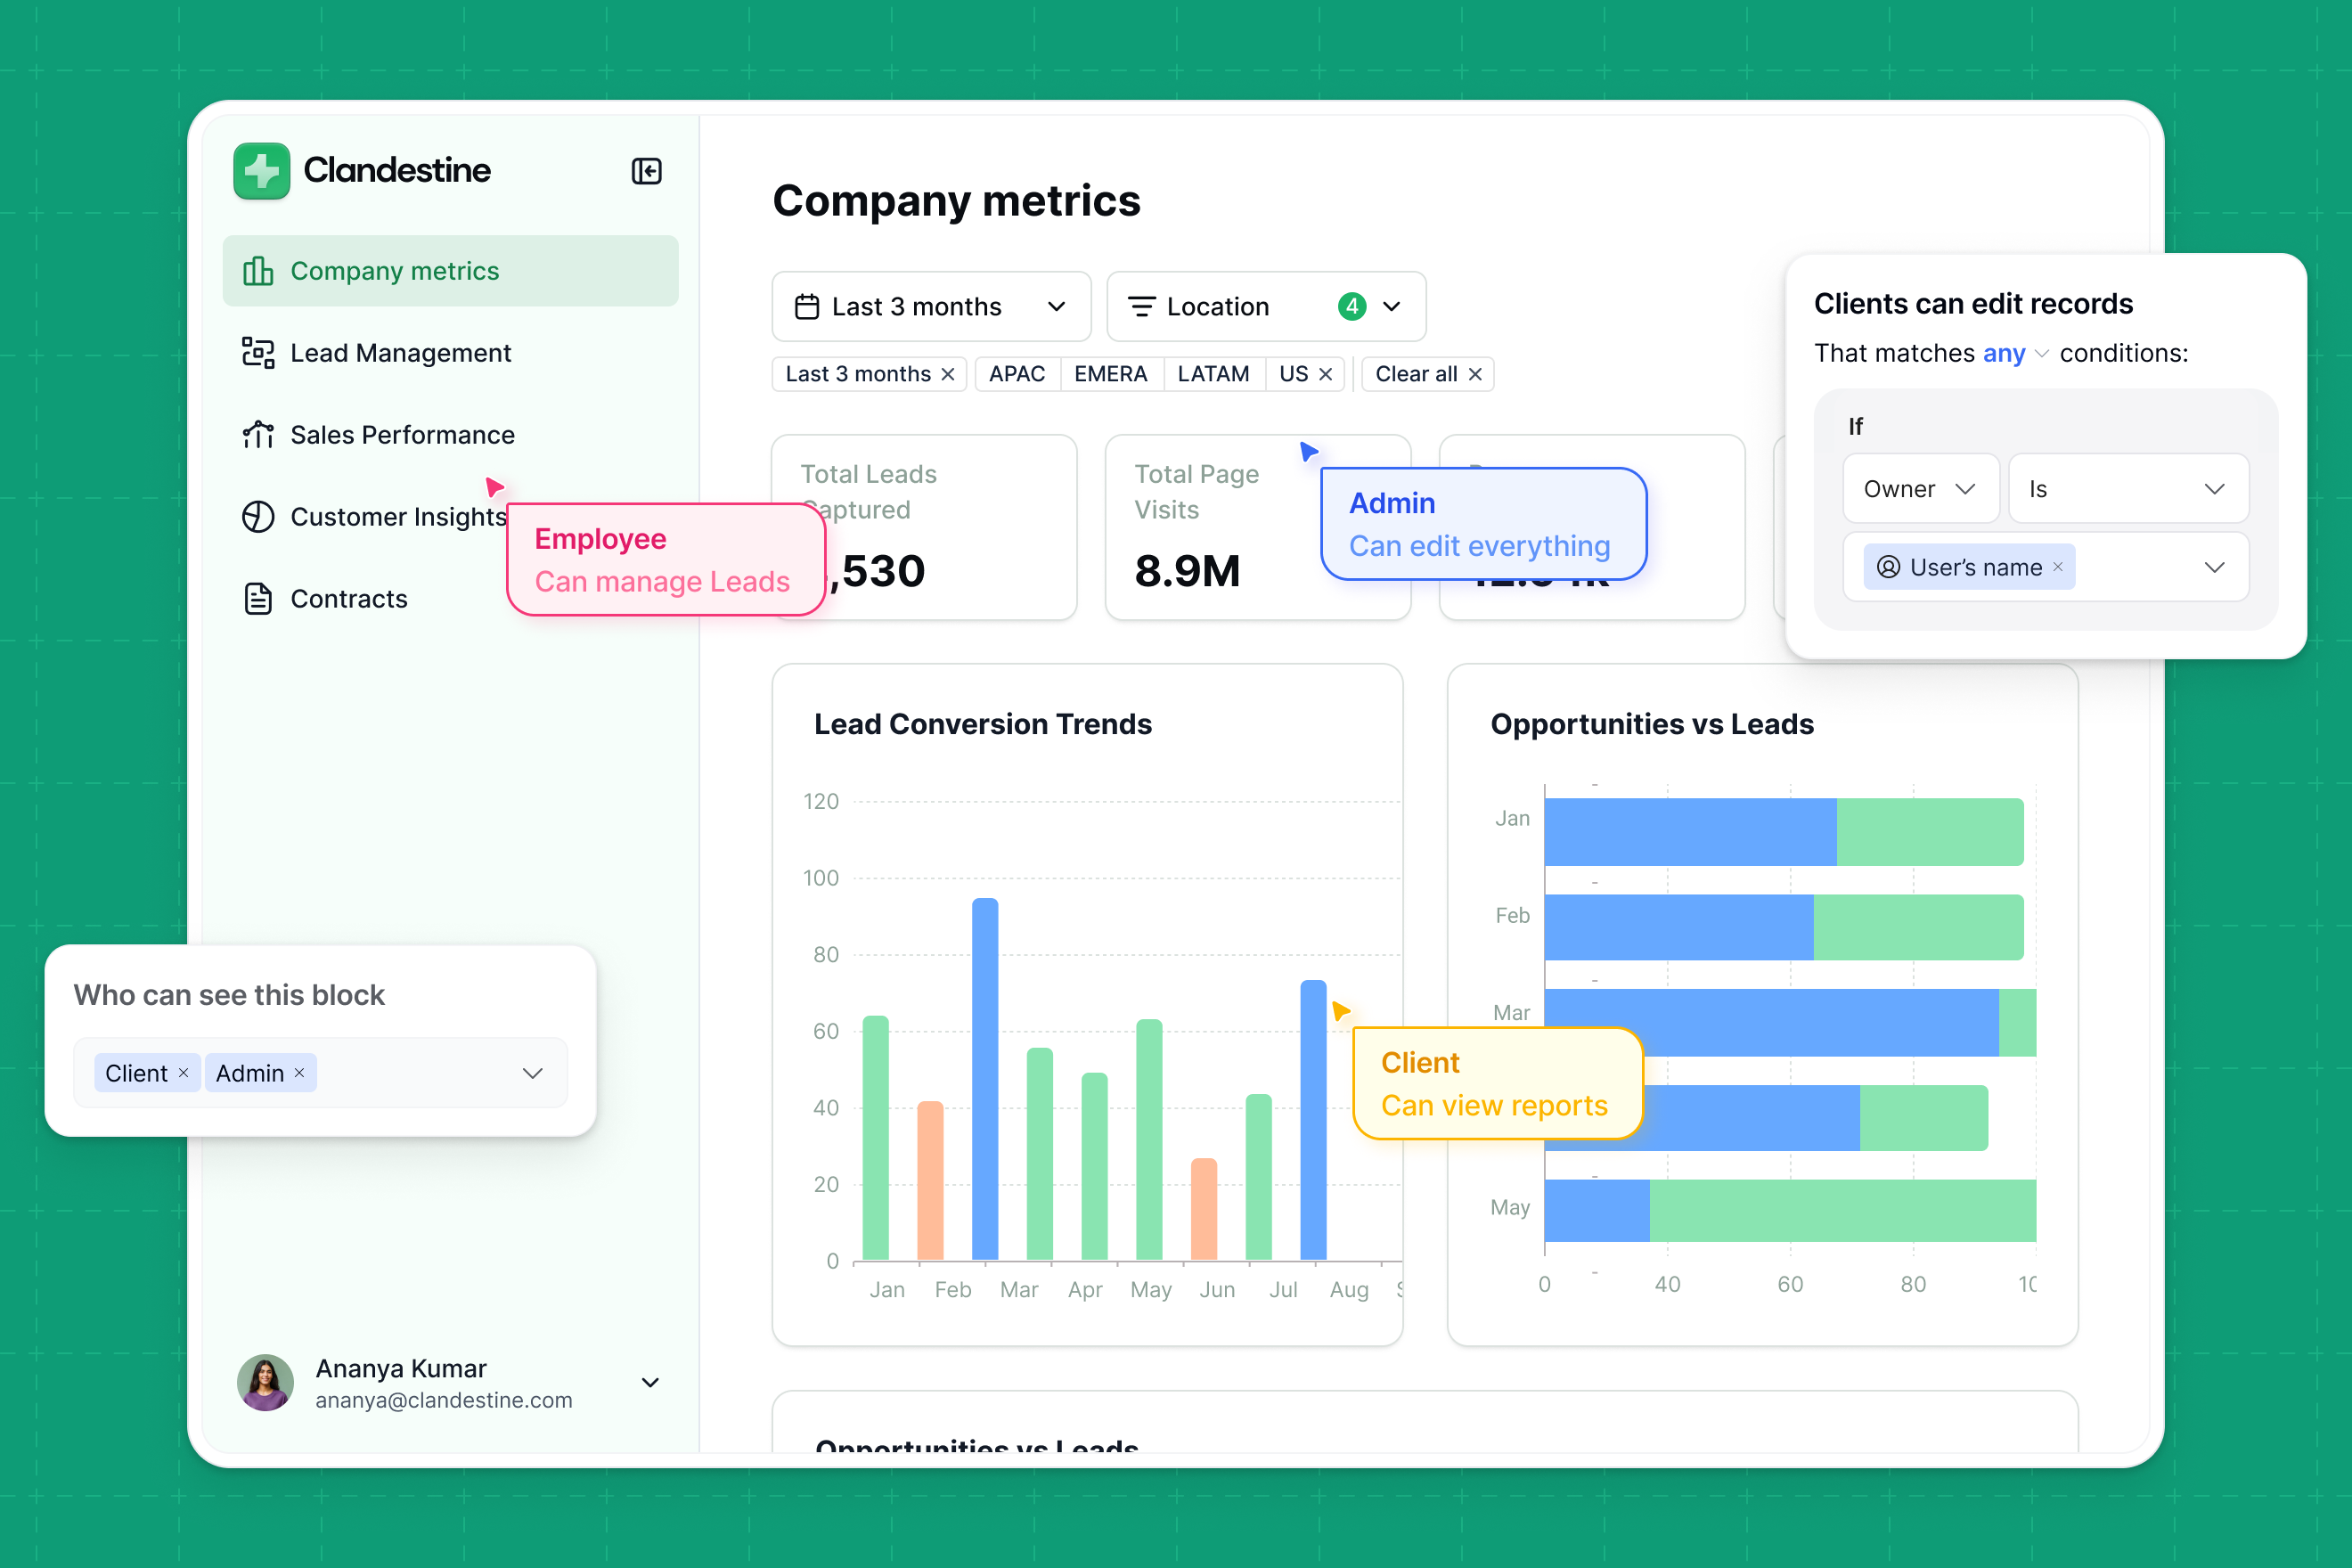Remove the US location filter chip
2352x1568 pixels.
tap(1326, 374)
